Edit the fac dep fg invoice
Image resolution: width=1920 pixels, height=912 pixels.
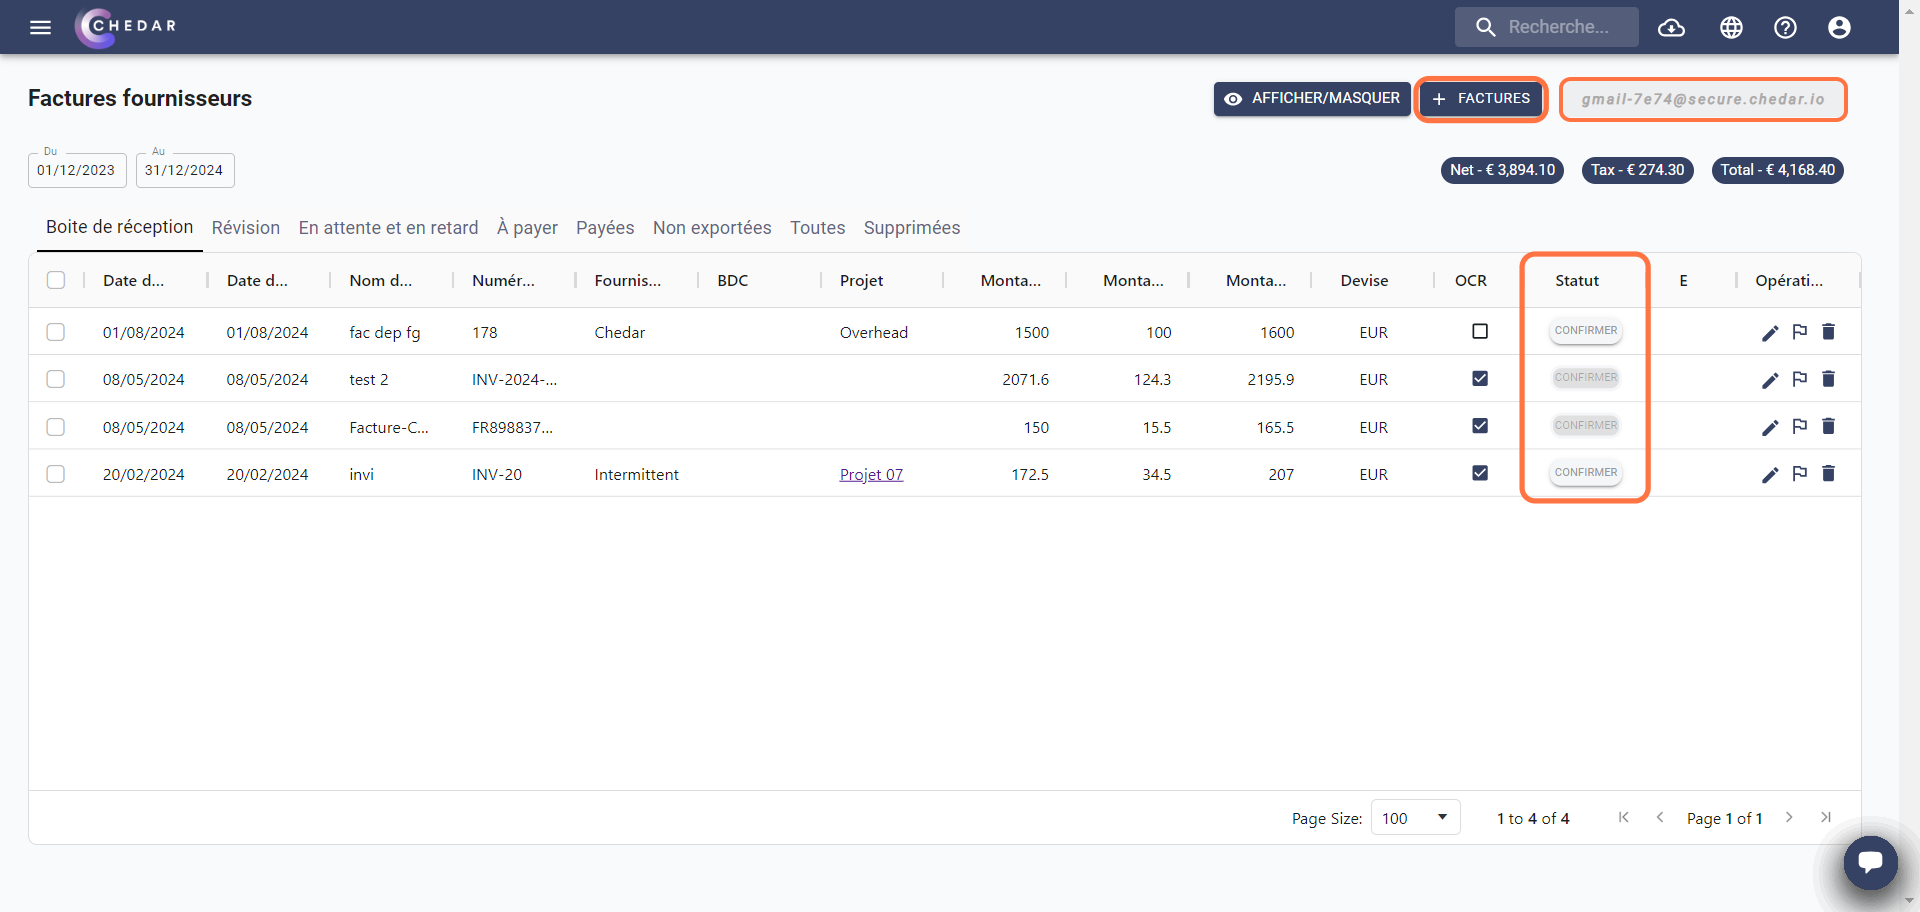1770,333
